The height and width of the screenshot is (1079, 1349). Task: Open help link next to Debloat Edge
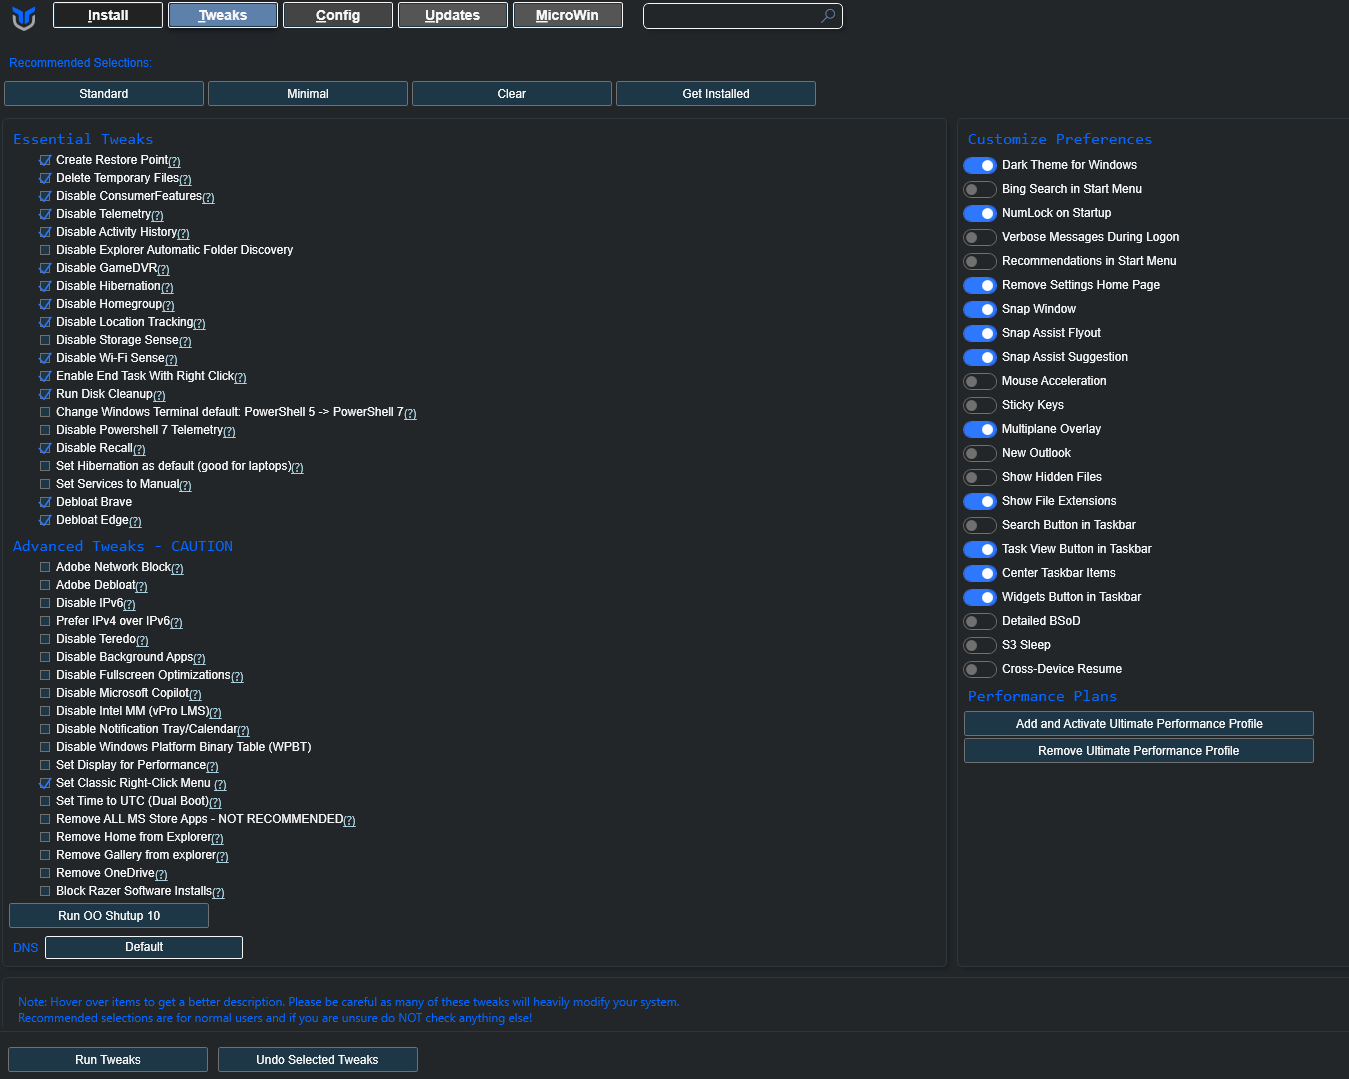click(x=135, y=522)
